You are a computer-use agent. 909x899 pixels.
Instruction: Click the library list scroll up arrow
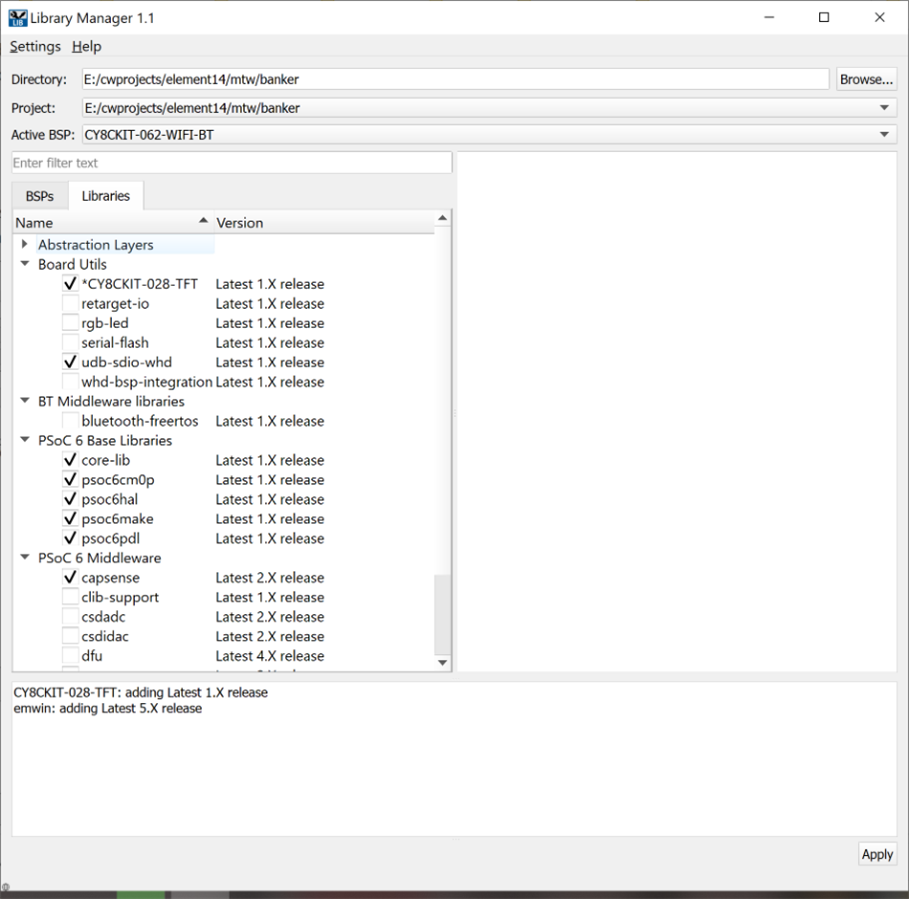442,218
